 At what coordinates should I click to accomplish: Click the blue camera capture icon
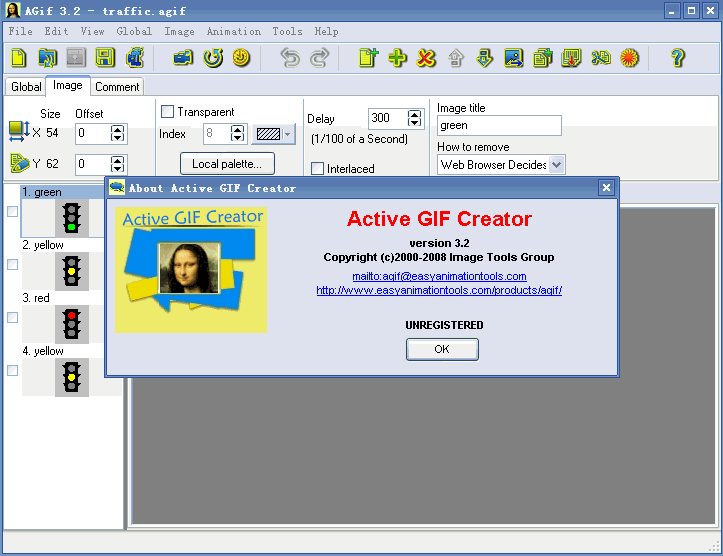pyautogui.click(x=184, y=58)
